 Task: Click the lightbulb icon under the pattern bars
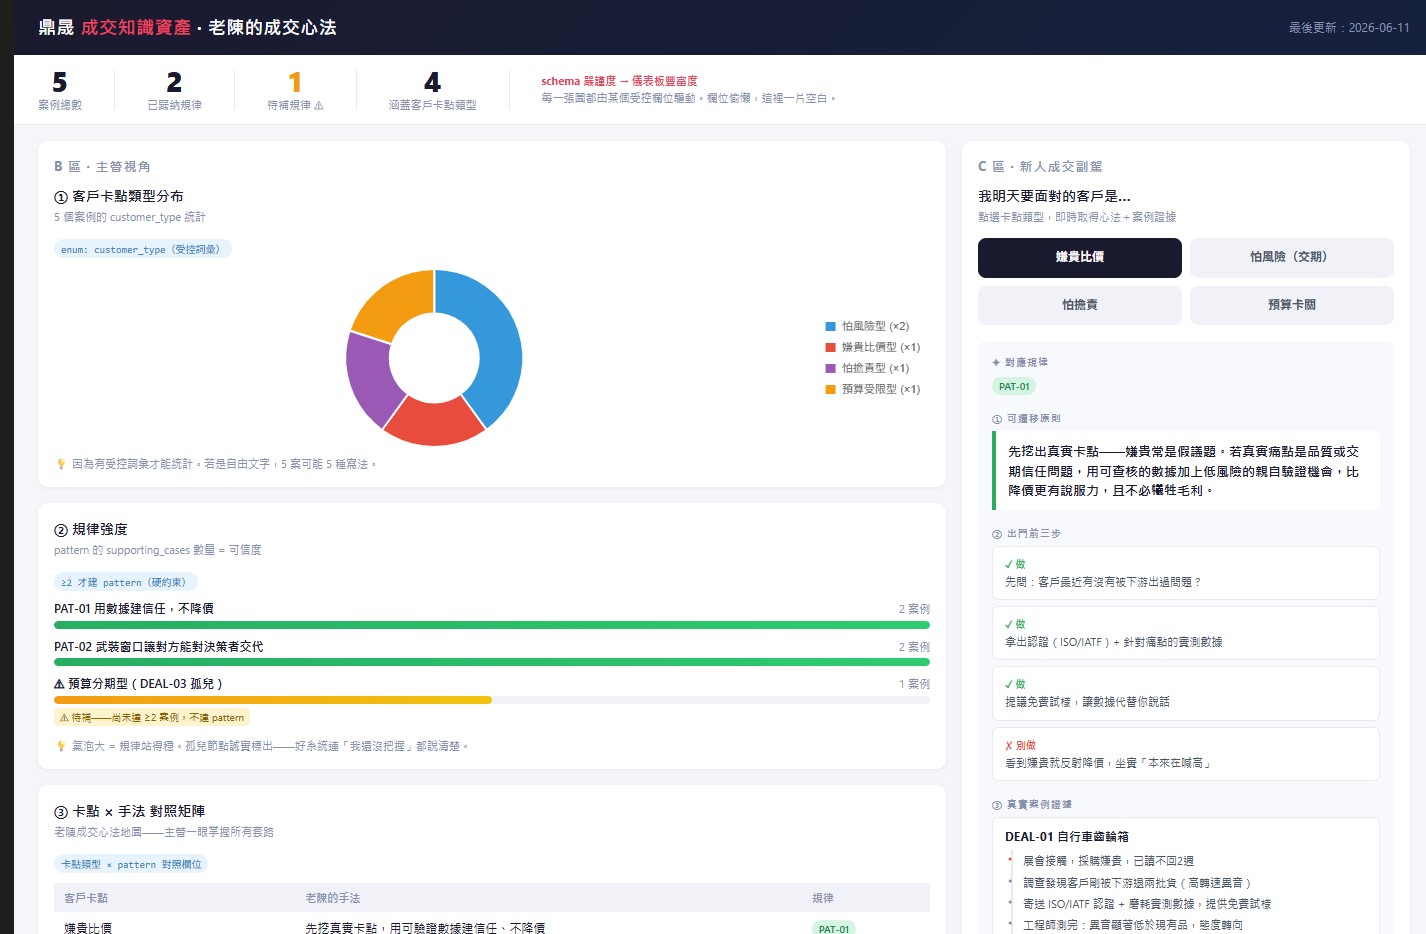coord(61,746)
